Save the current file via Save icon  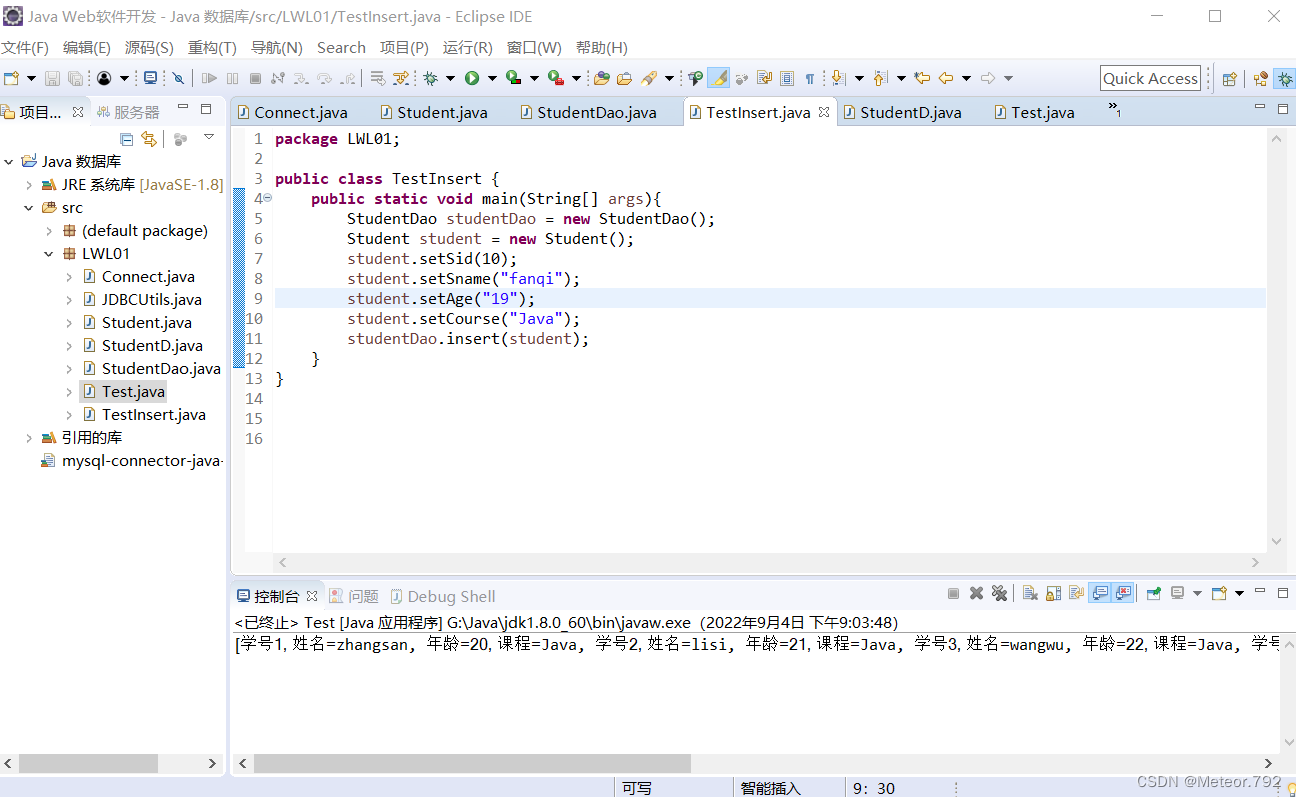(50, 77)
